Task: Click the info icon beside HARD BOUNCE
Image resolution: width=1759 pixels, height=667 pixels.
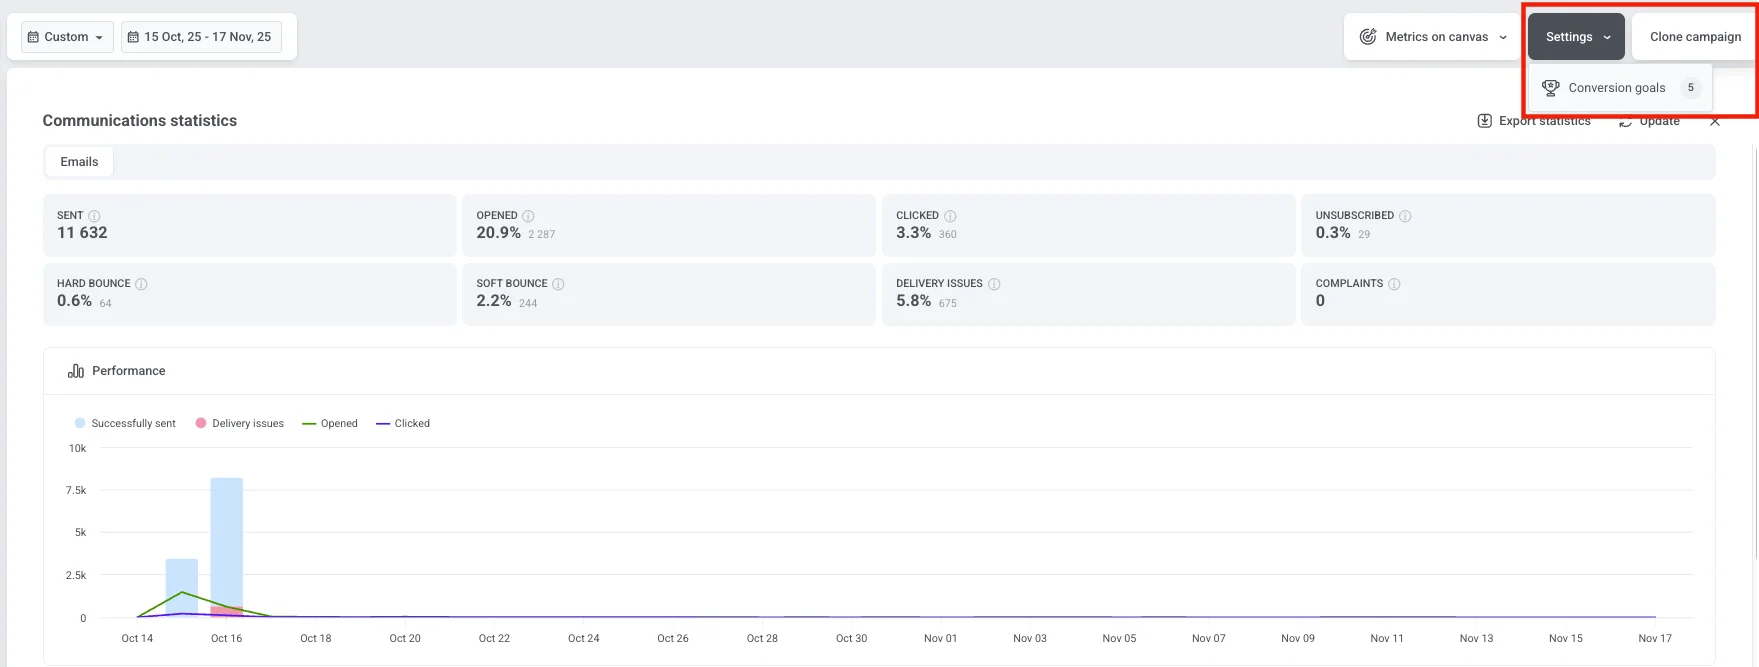Action: [141, 284]
